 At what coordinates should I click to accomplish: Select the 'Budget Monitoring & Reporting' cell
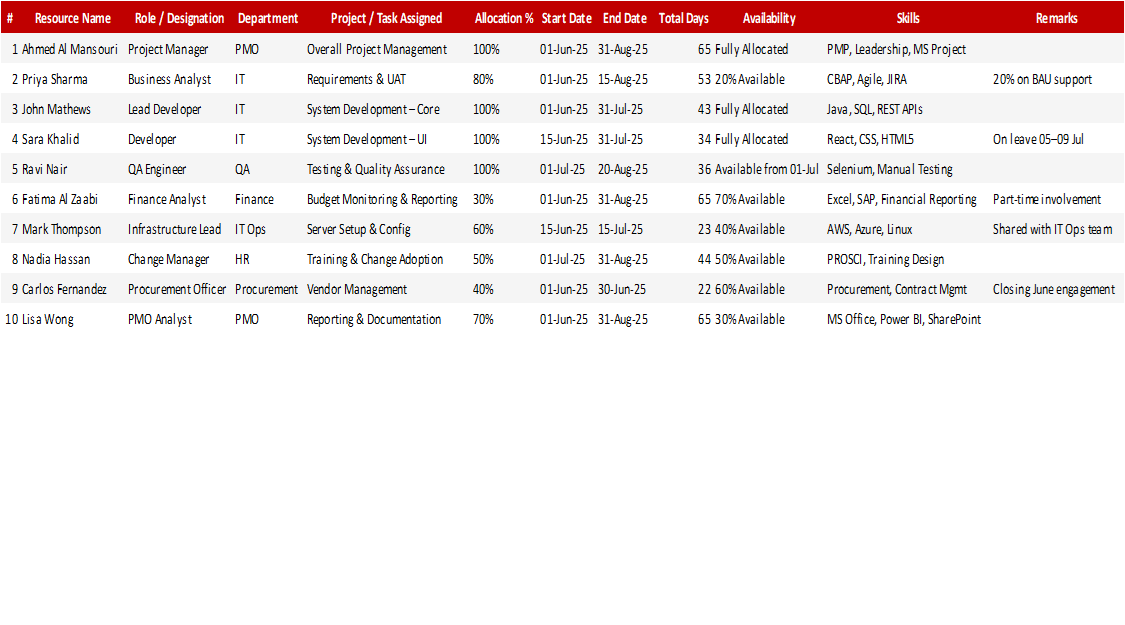pos(382,199)
